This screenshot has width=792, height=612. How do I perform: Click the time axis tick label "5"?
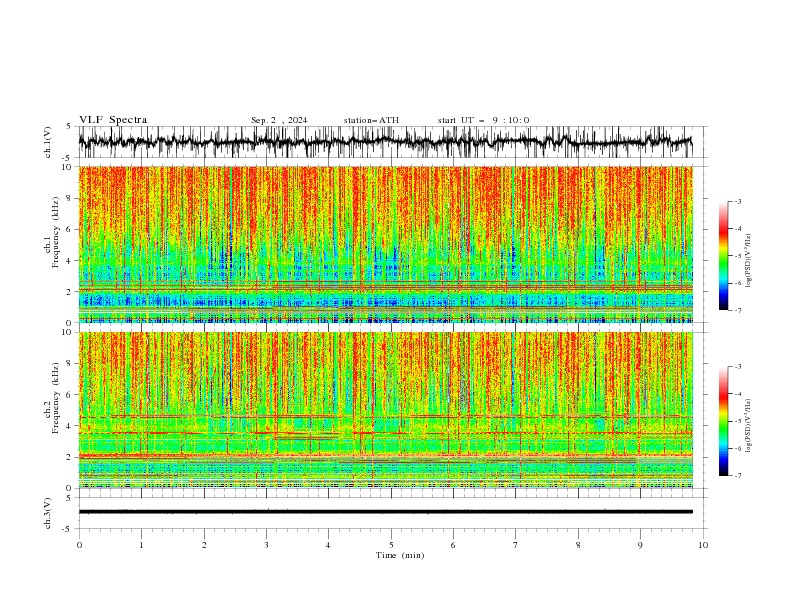click(x=391, y=545)
